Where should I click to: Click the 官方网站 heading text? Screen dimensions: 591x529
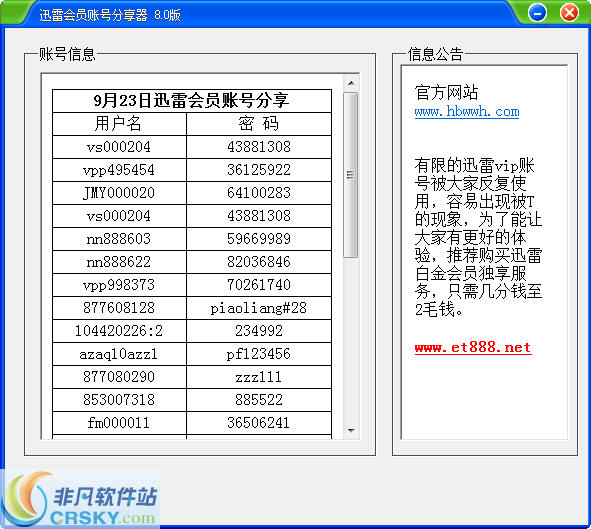(446, 92)
